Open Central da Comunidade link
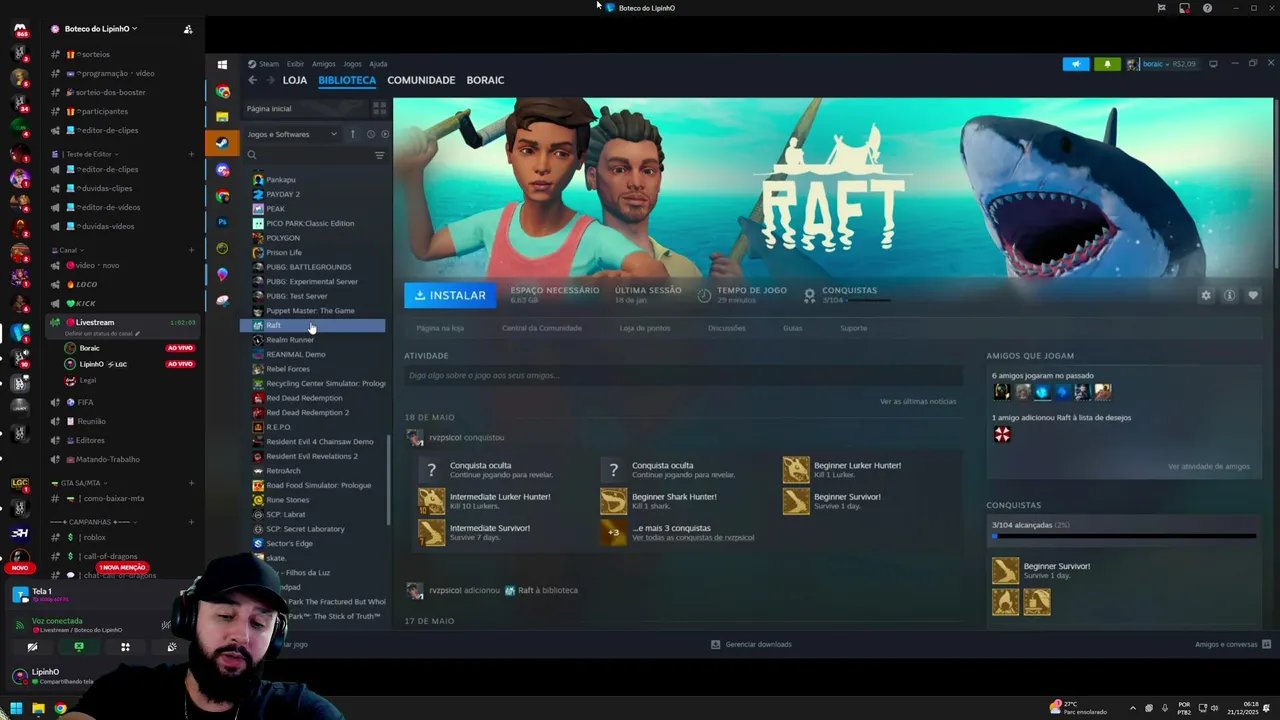 click(x=542, y=328)
